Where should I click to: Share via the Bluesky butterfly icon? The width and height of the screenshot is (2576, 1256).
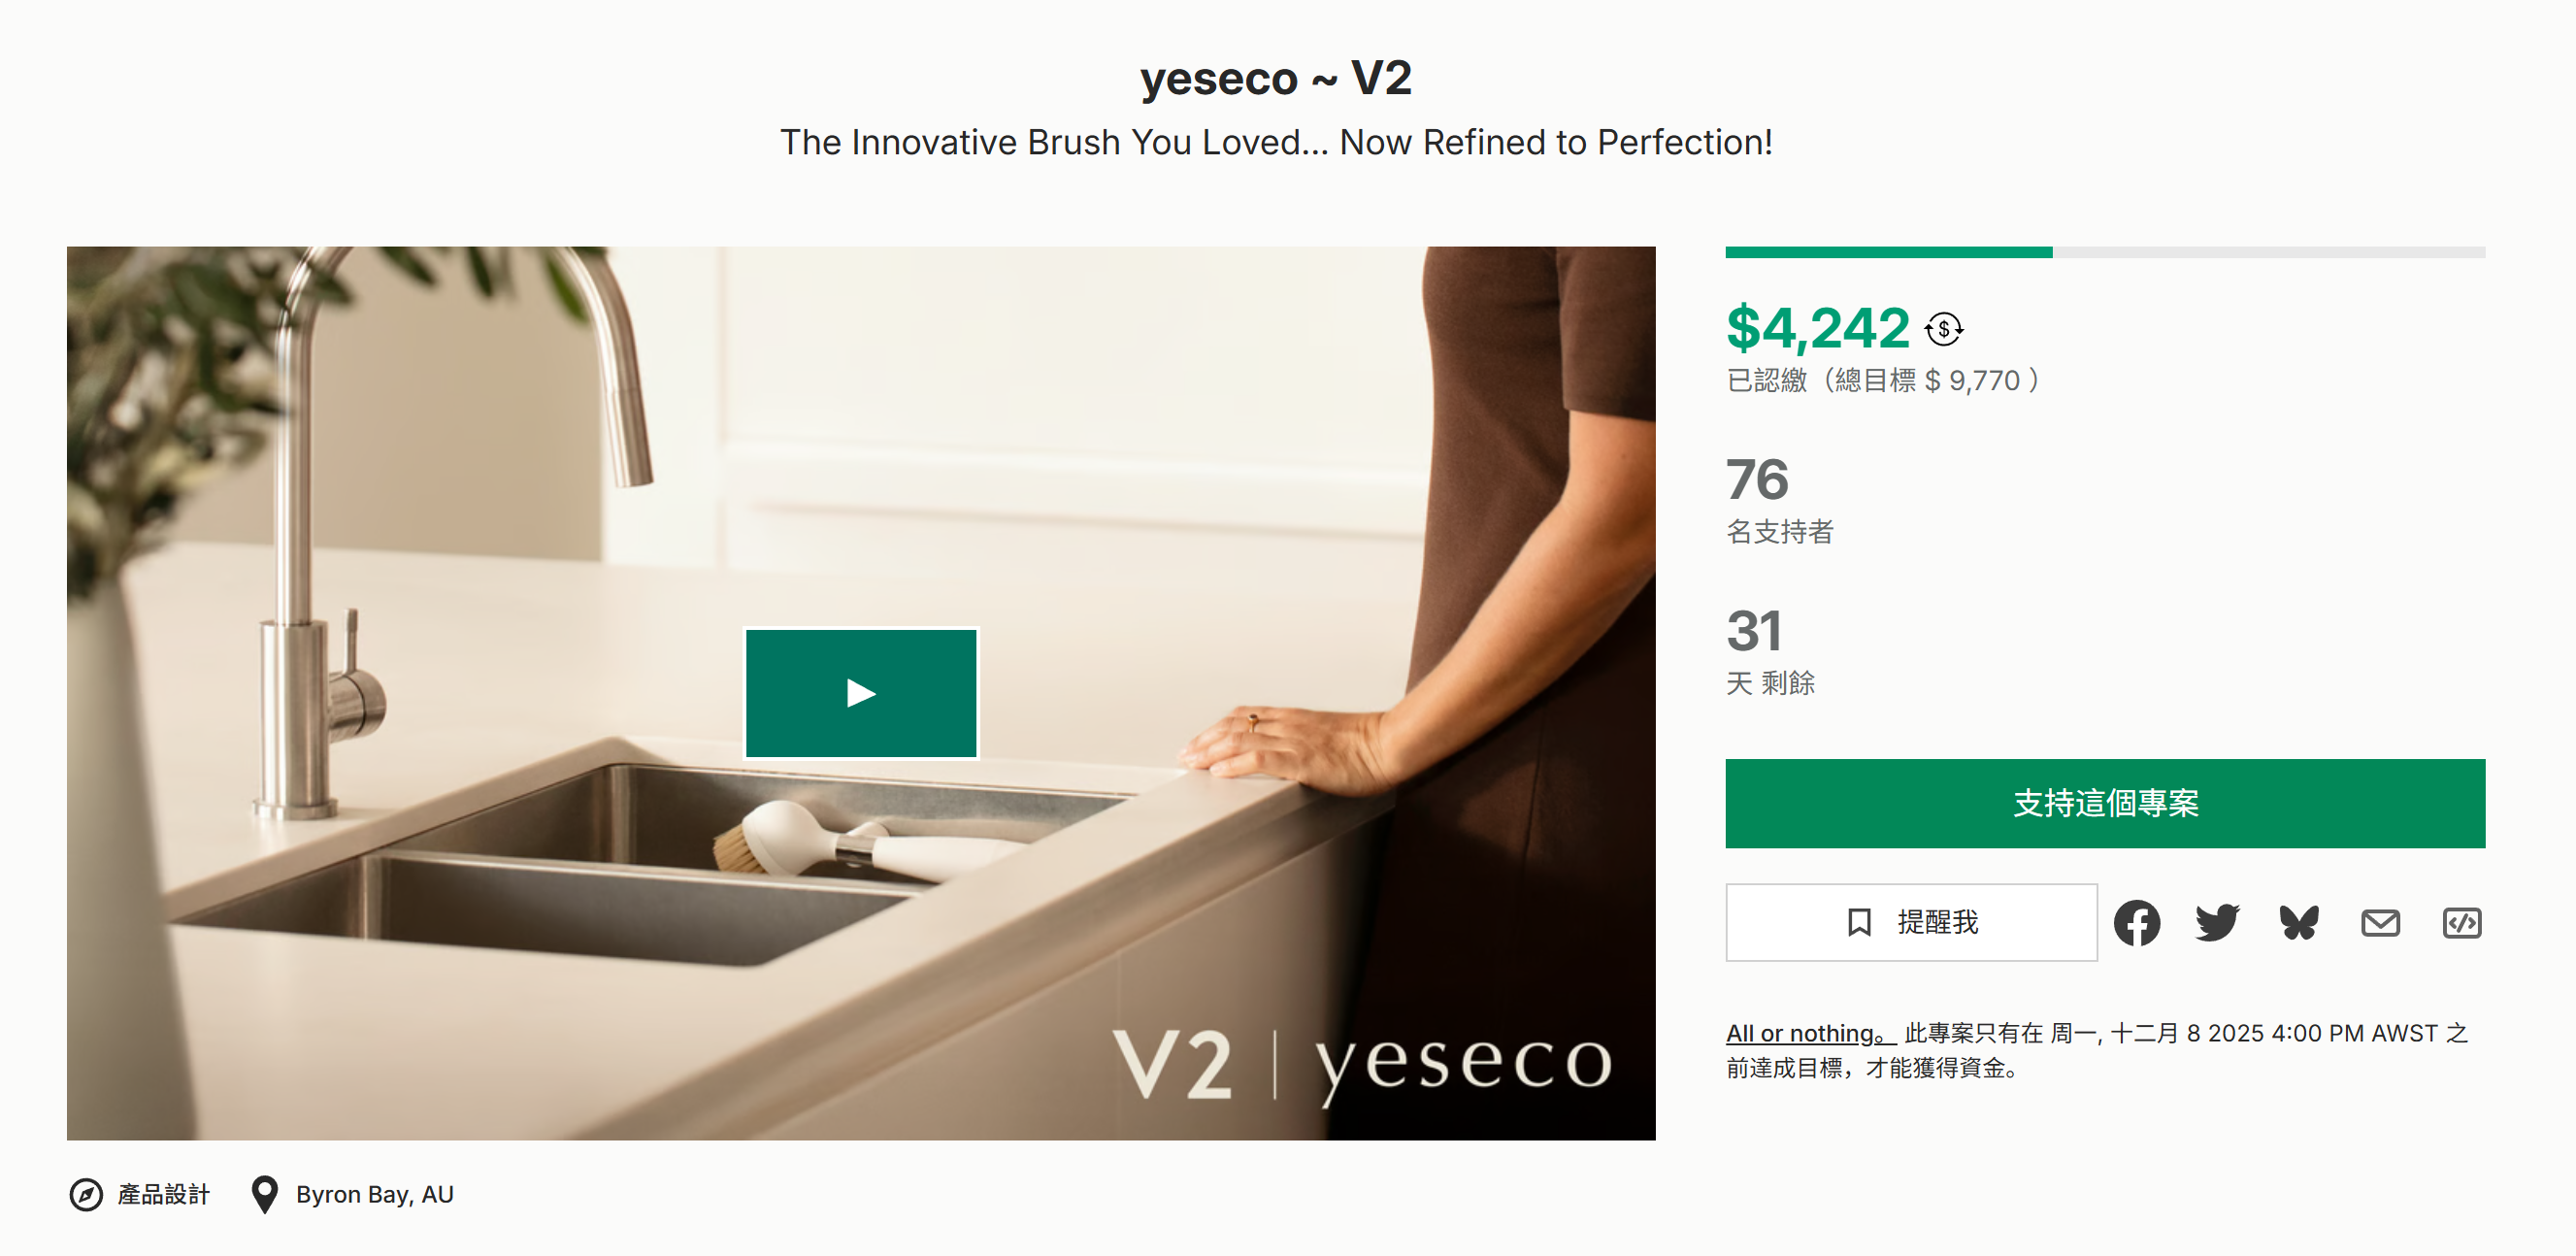2298,922
